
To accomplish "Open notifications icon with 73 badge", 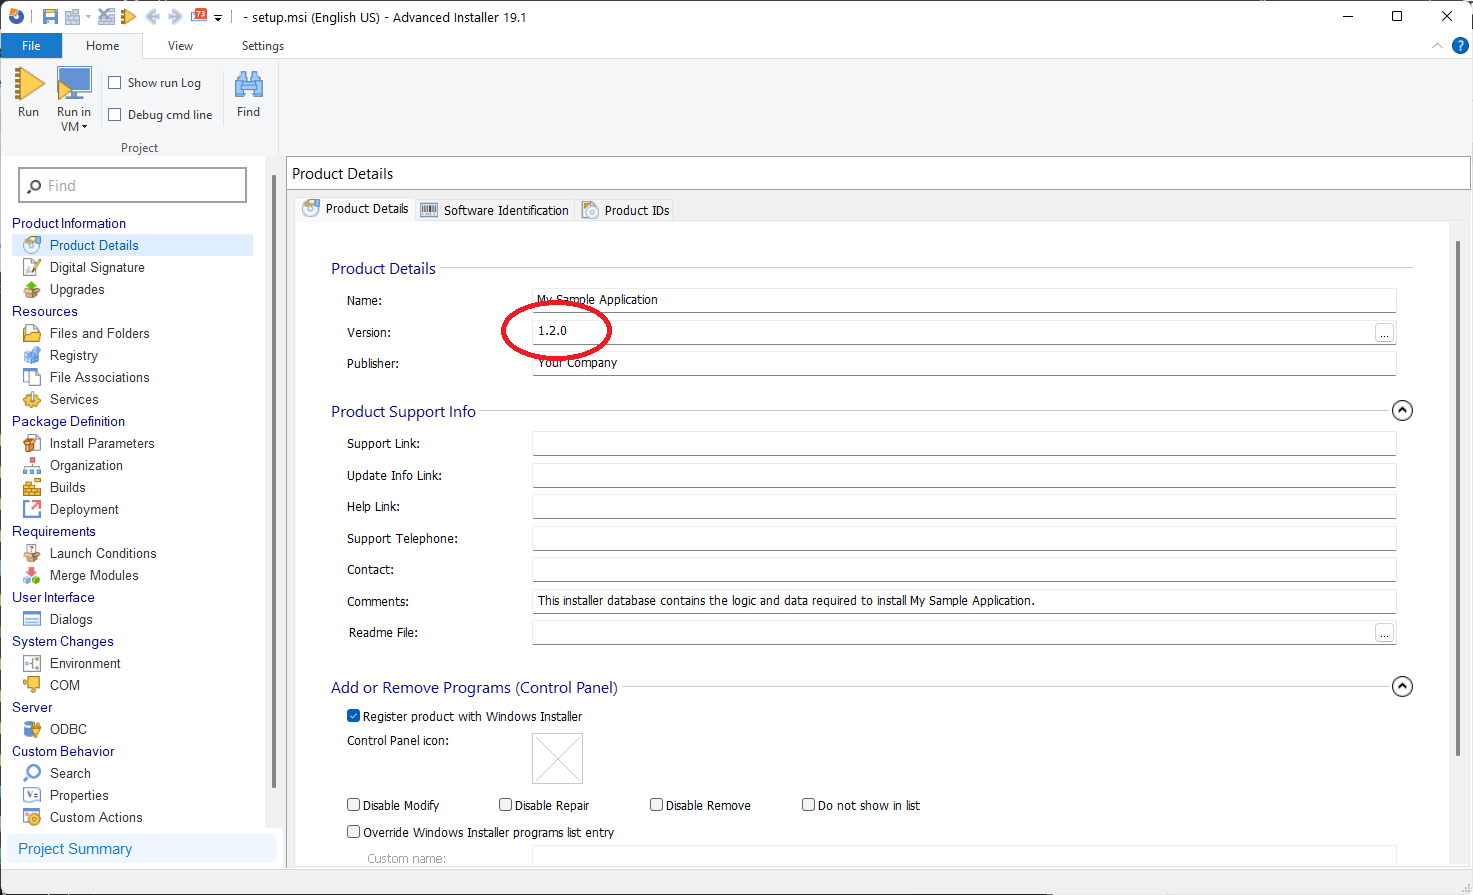I will point(199,15).
